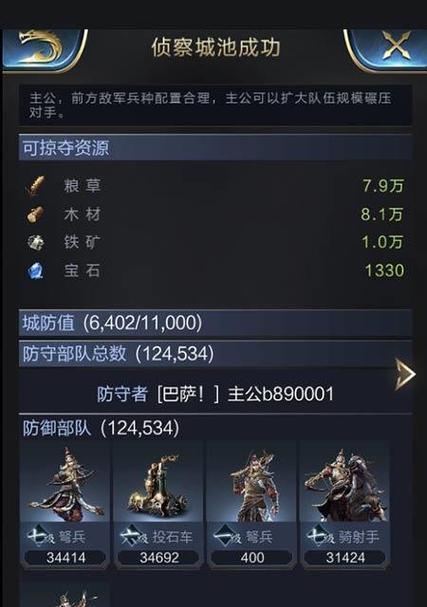Select the 六级 投石车 catapult card
The image size is (427, 607).
pos(159,505)
